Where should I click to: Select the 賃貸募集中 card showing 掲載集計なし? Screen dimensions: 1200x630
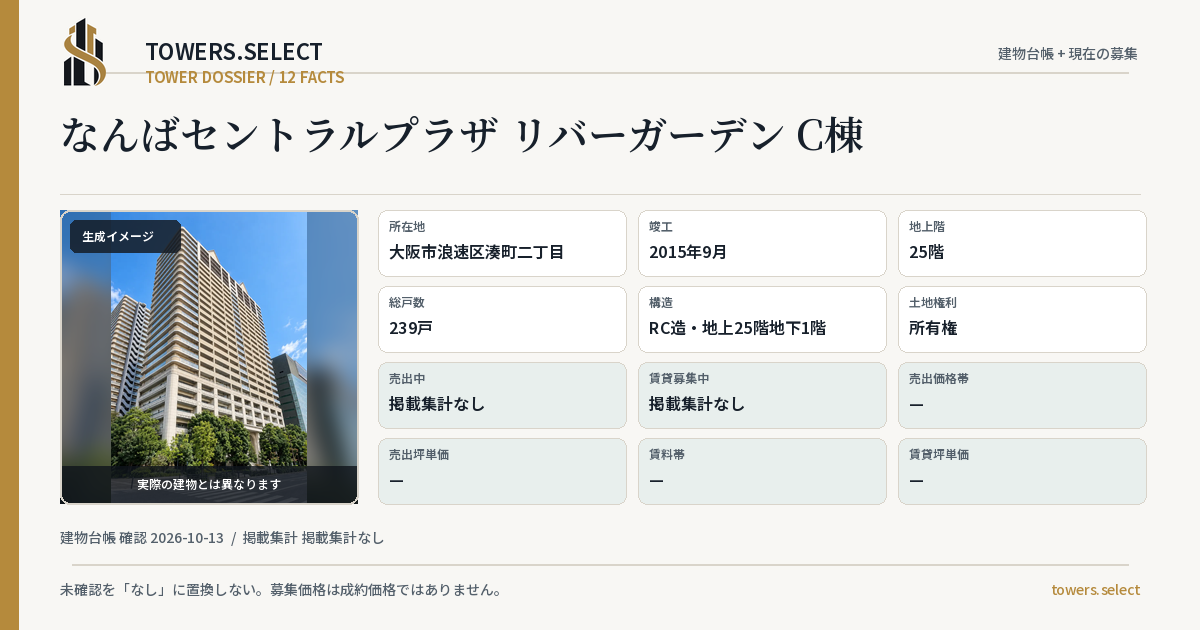[x=762, y=395]
